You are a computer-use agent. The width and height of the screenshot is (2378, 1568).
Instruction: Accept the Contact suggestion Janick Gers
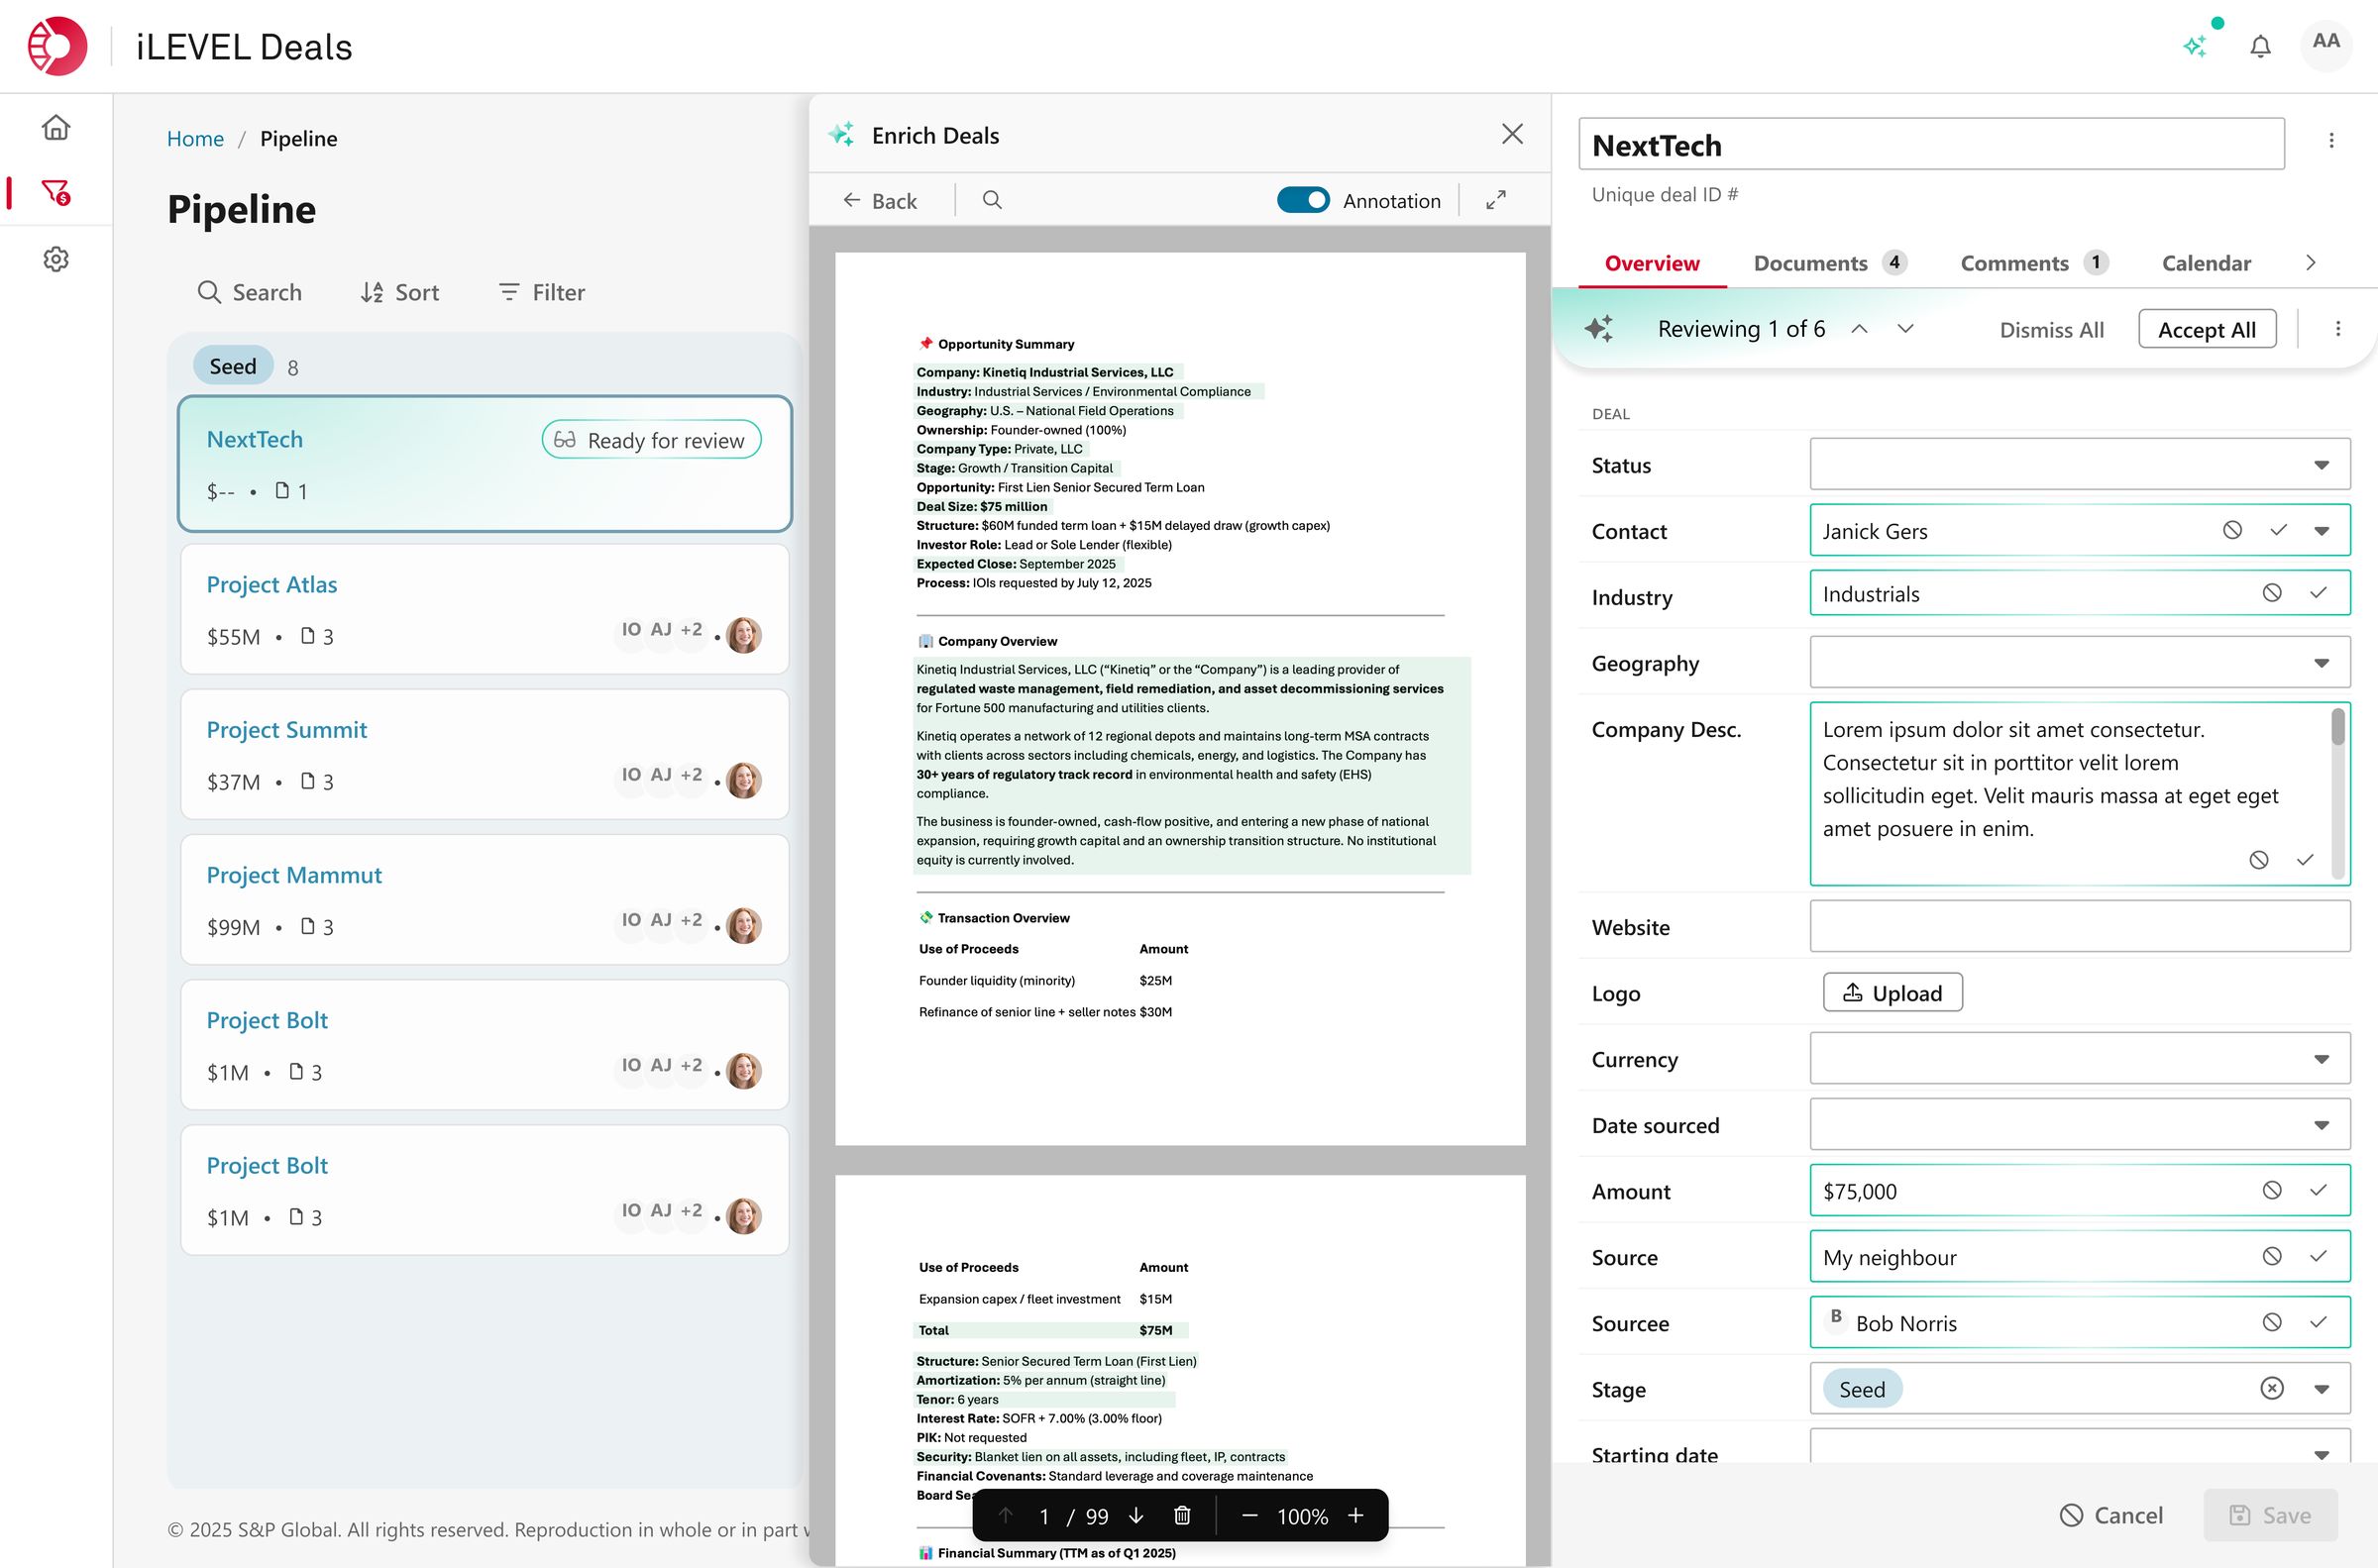point(2278,530)
